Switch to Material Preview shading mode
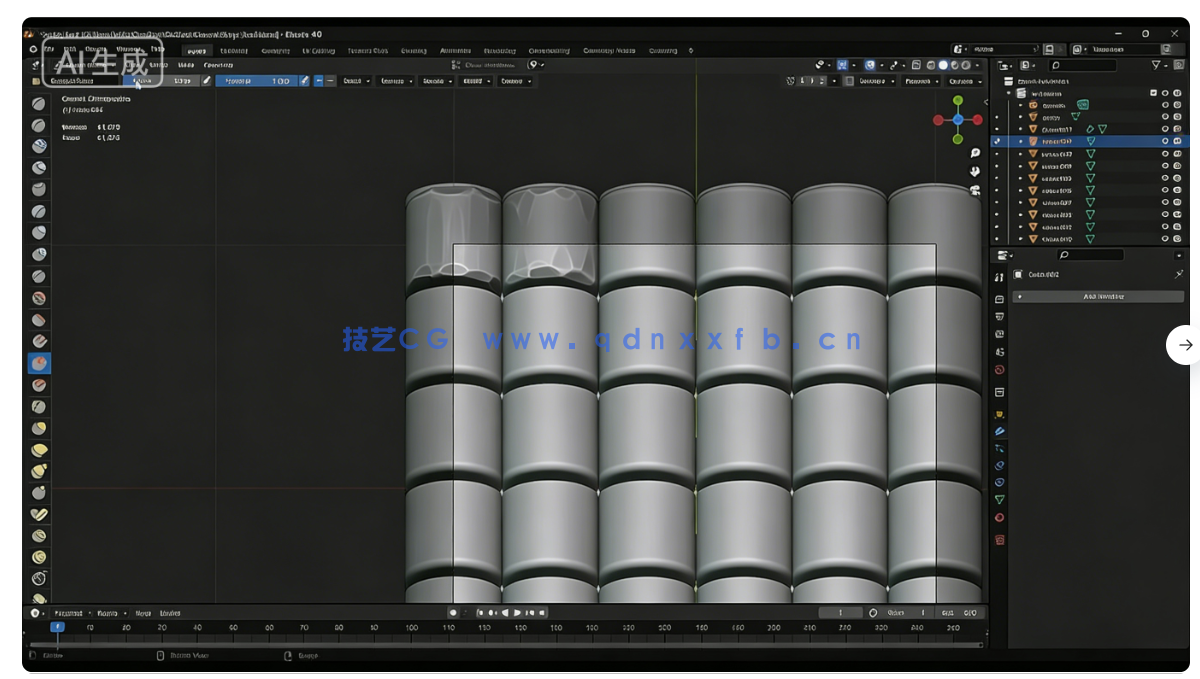 pos(953,64)
